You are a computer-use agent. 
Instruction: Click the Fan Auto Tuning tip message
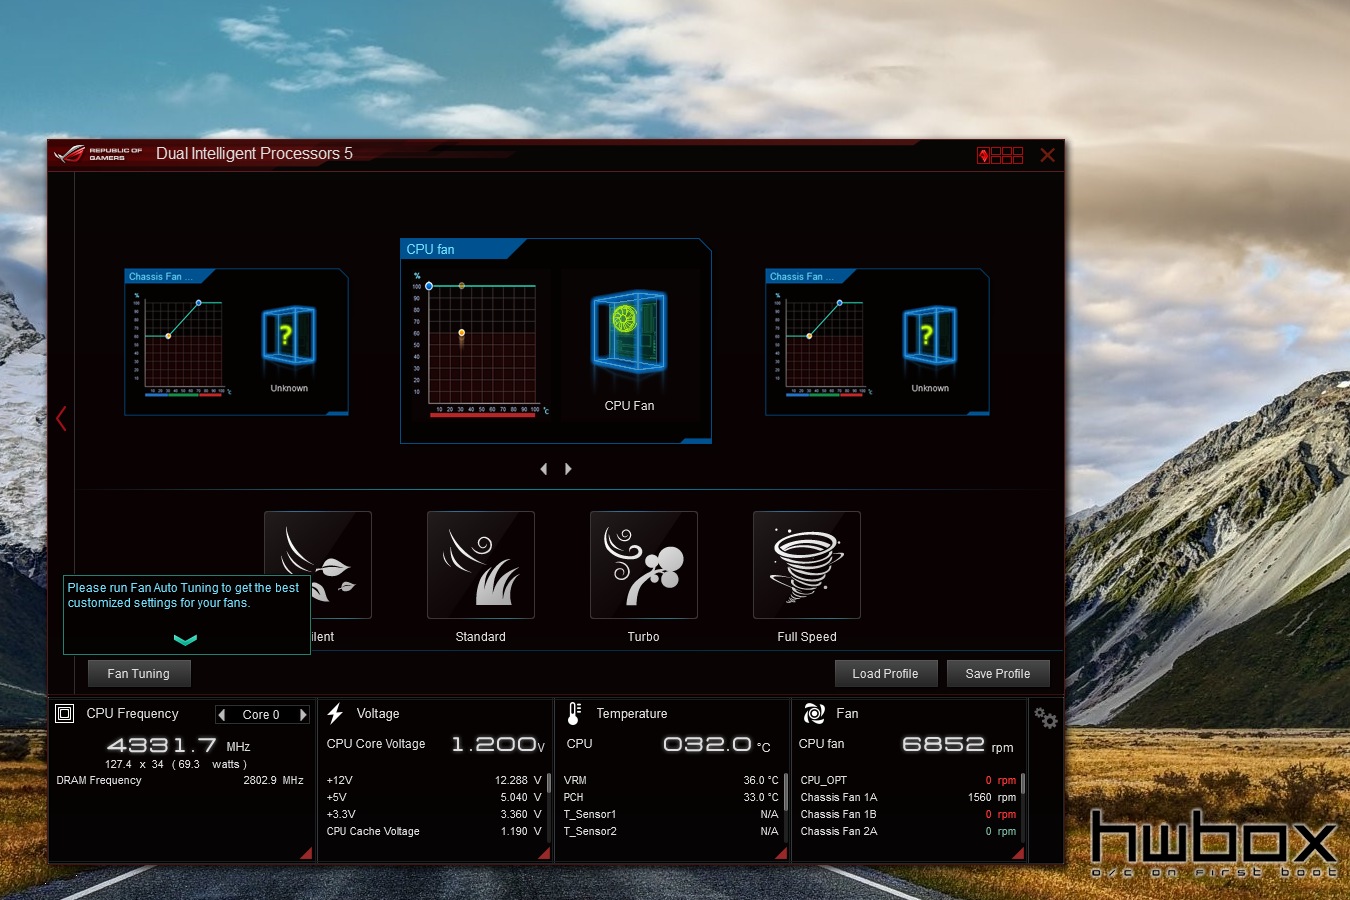[184, 595]
